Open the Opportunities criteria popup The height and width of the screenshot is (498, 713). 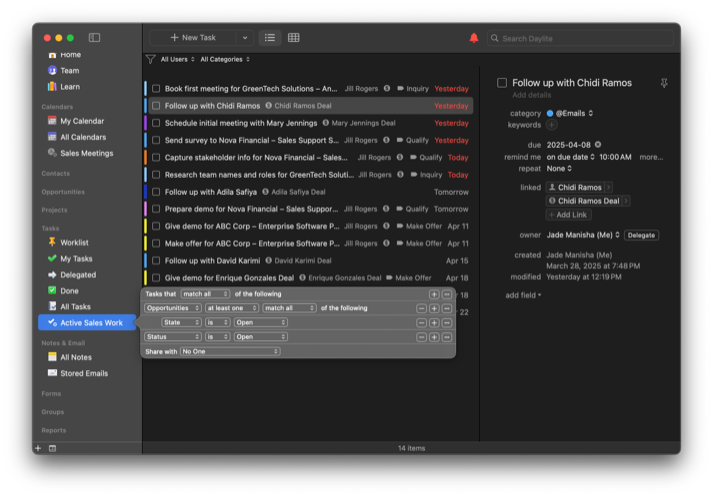(x=173, y=308)
